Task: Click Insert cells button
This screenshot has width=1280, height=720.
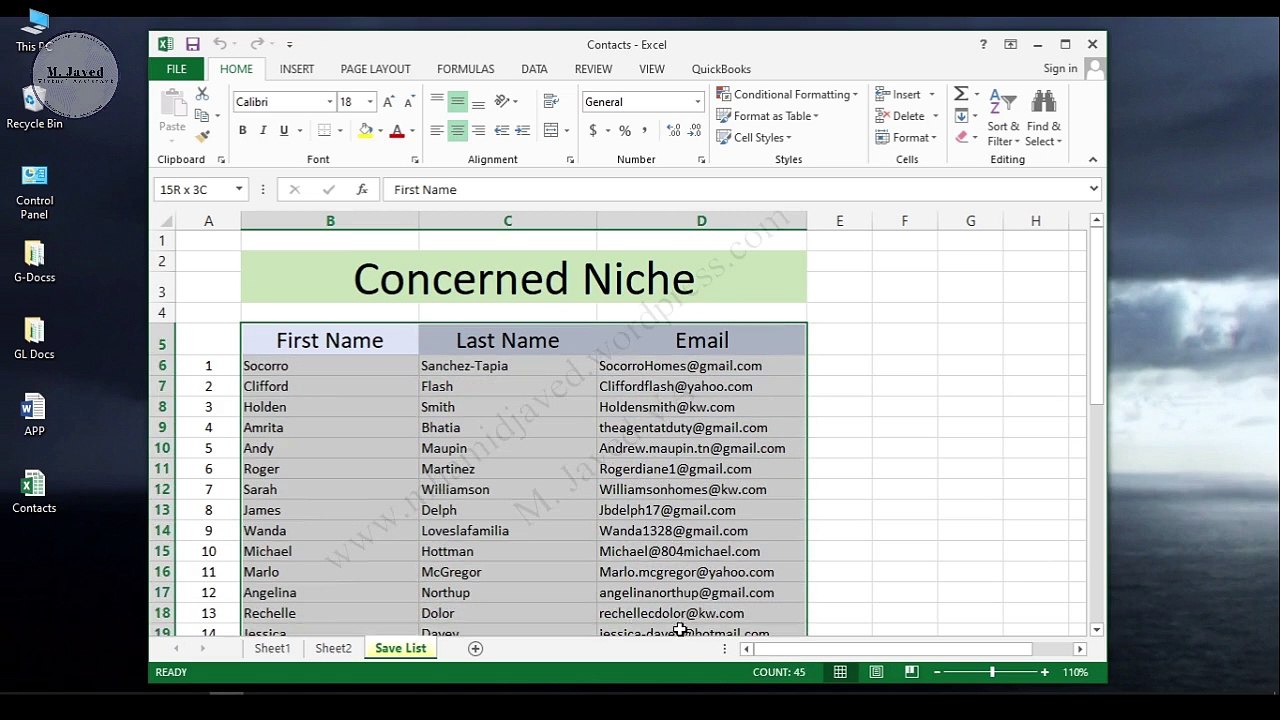Action: click(x=898, y=94)
